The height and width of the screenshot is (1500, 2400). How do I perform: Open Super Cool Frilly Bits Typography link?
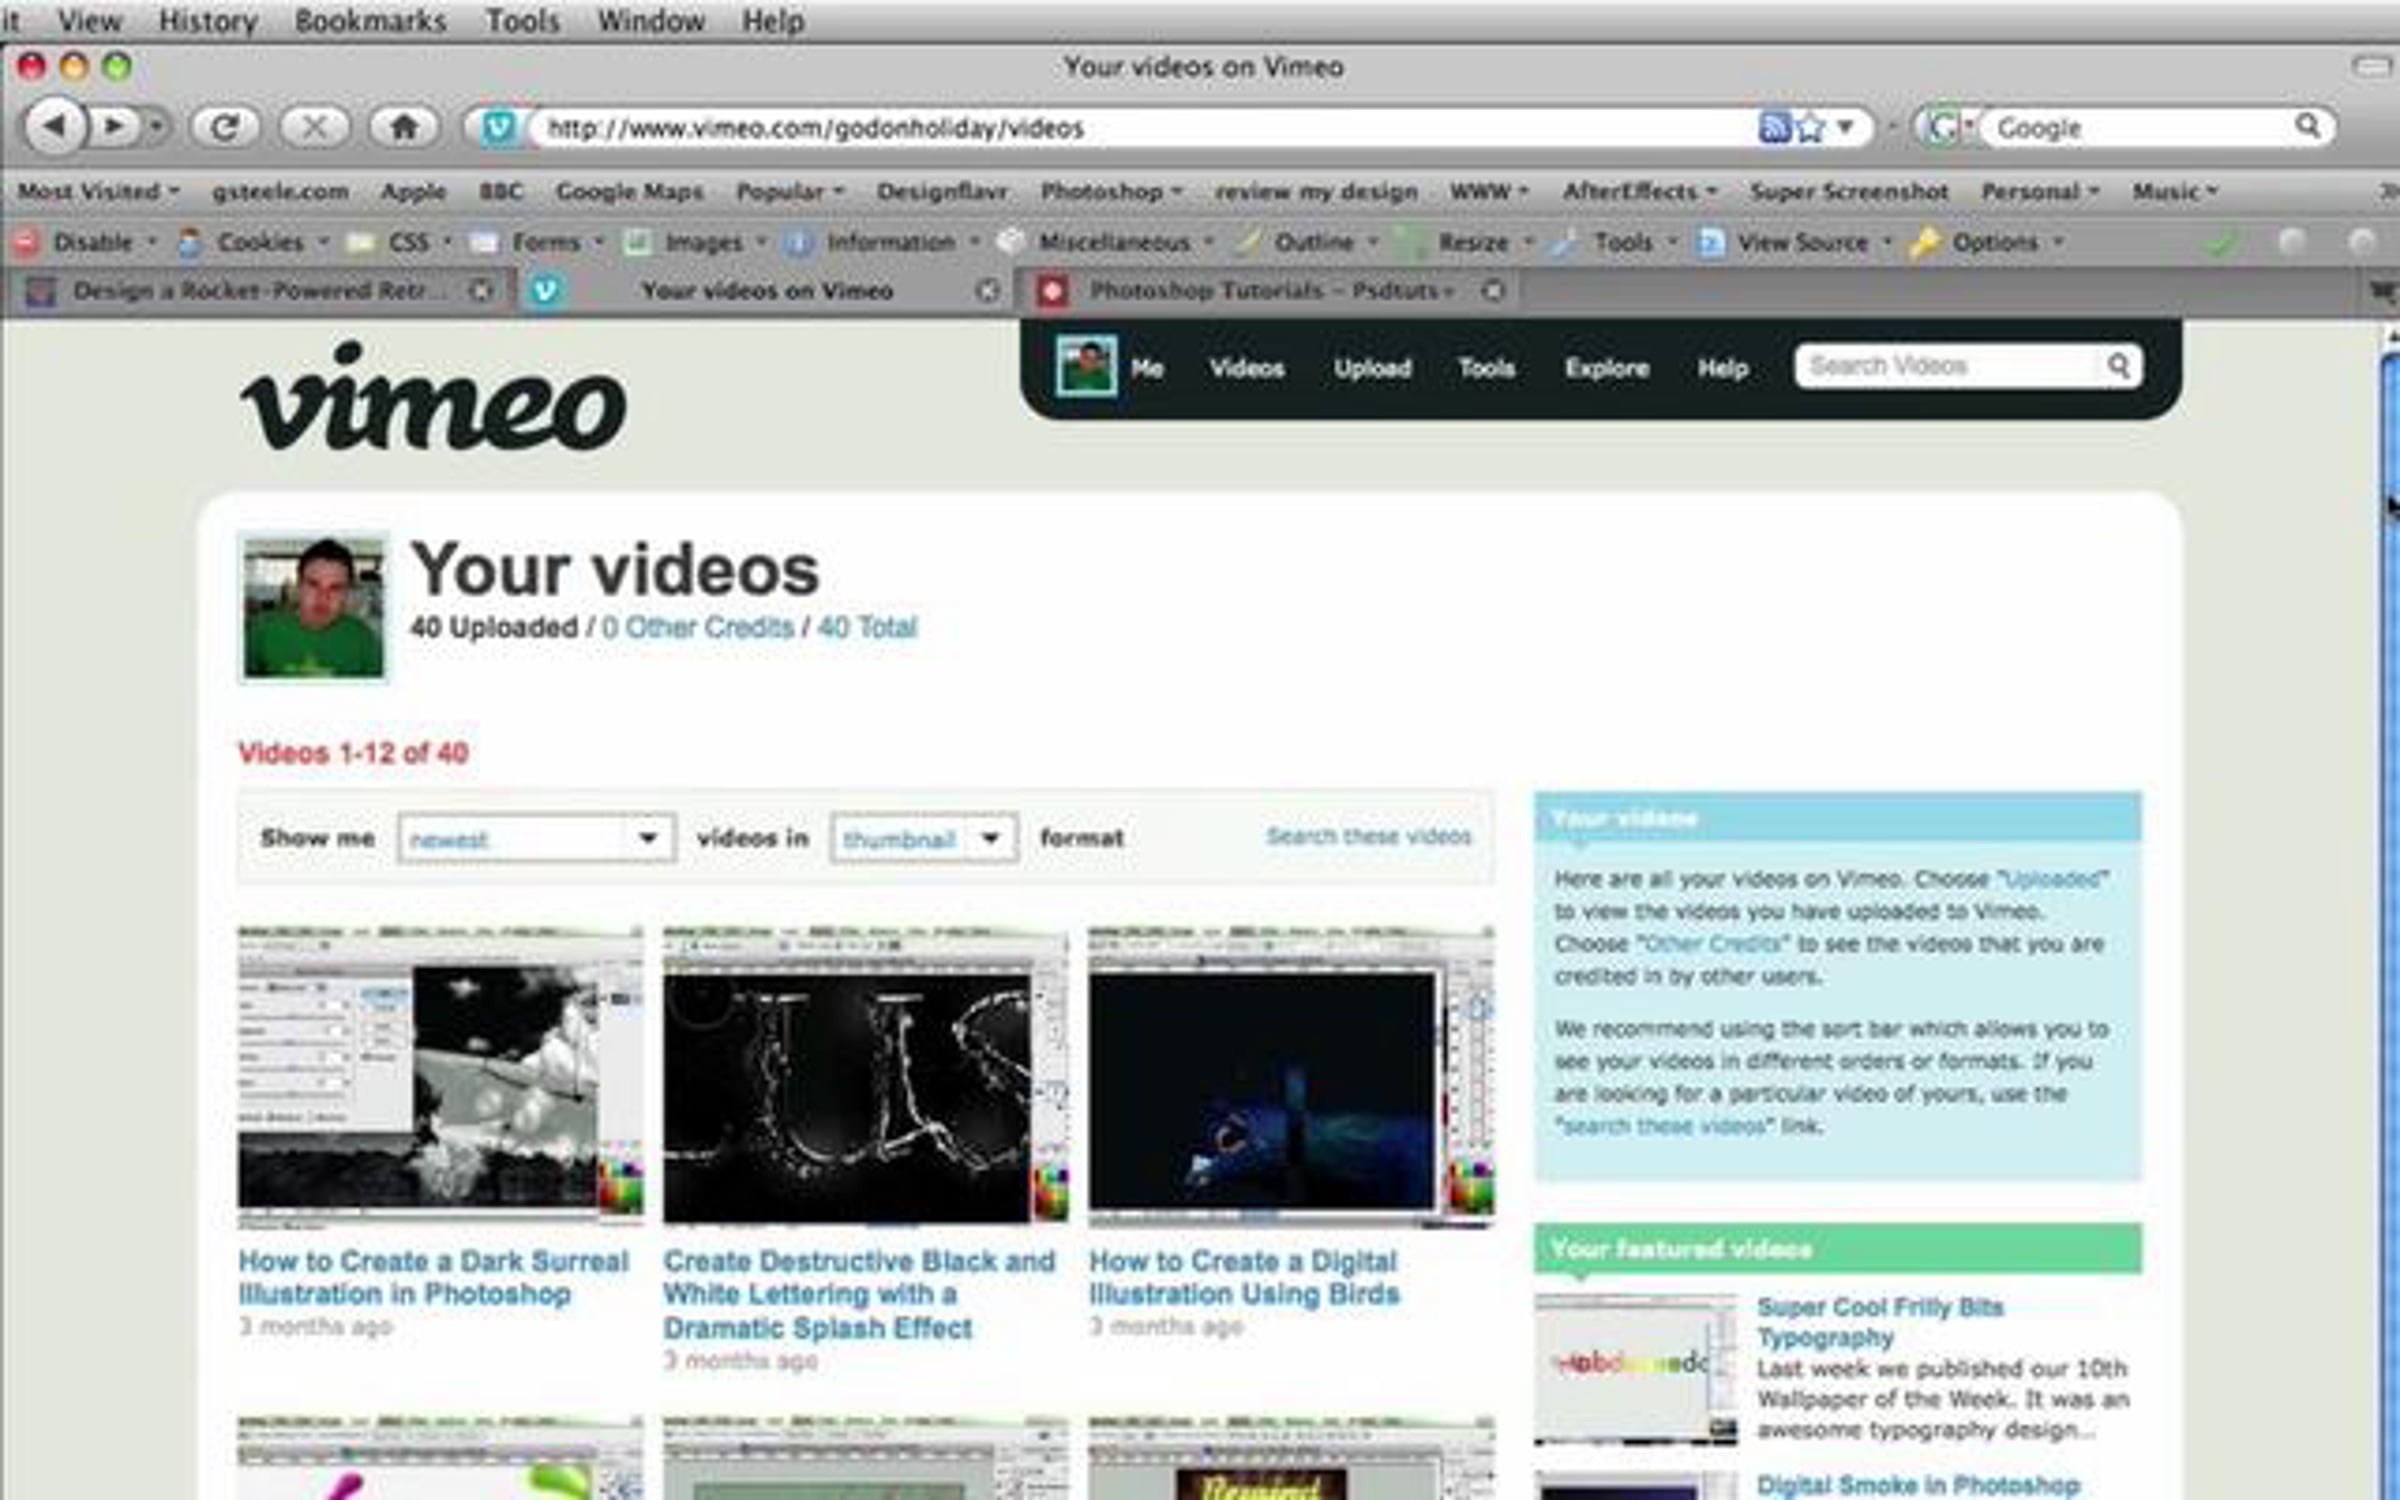pos(1880,1322)
